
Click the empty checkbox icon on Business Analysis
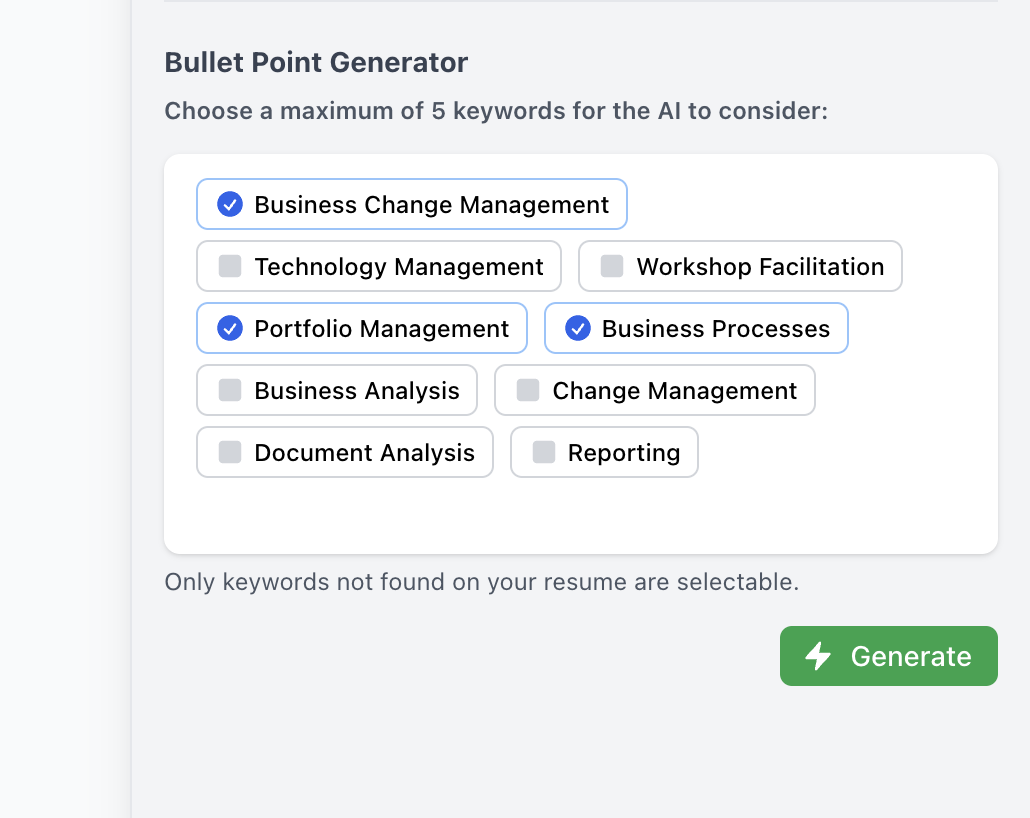point(228,390)
